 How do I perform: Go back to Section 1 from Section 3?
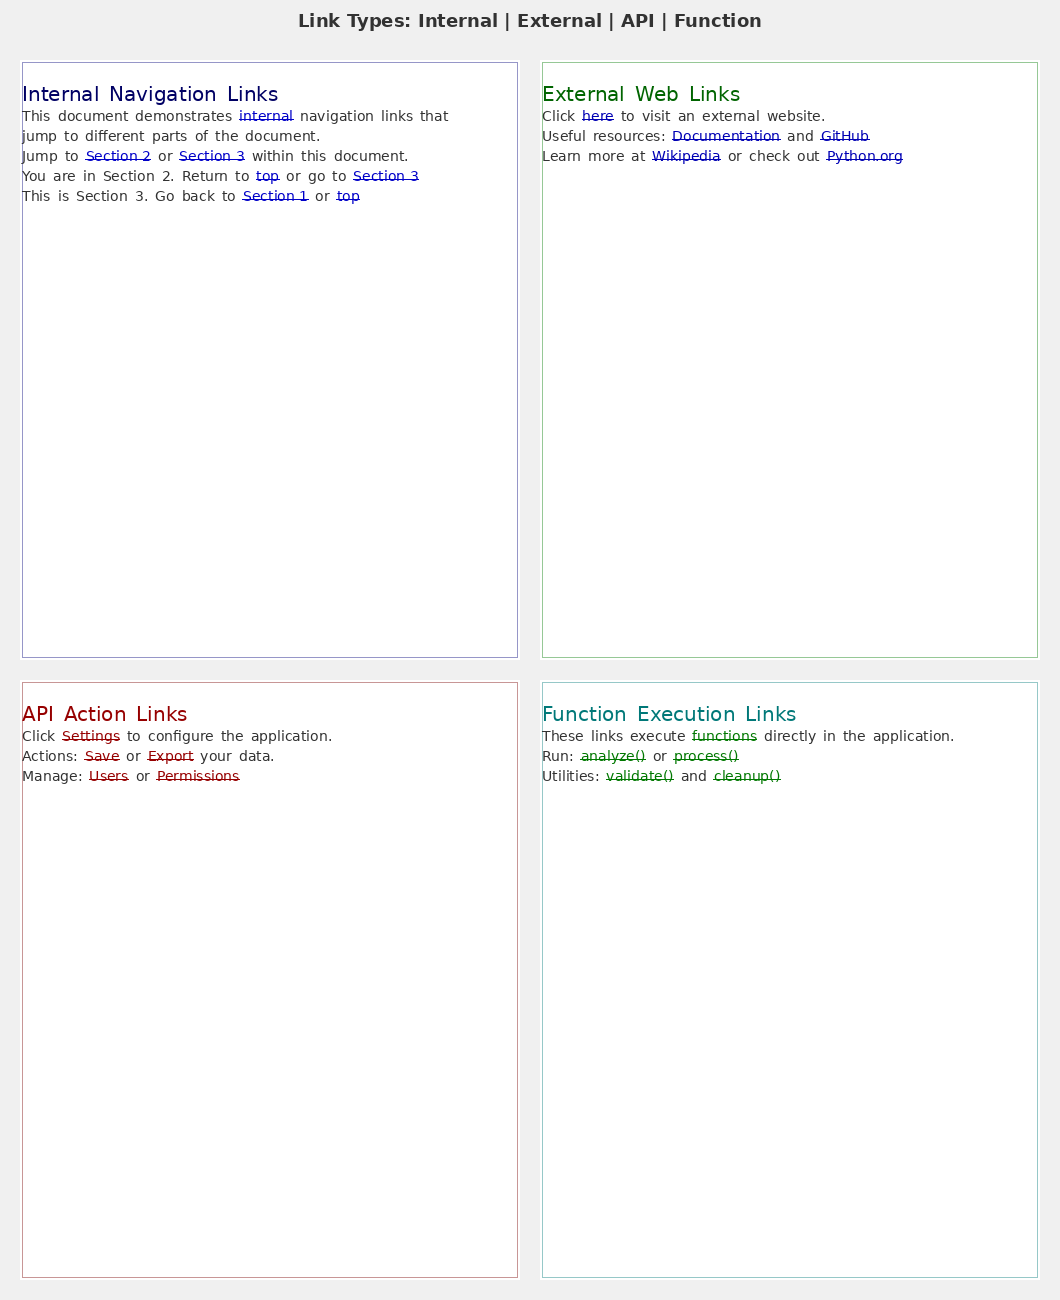[275, 196]
